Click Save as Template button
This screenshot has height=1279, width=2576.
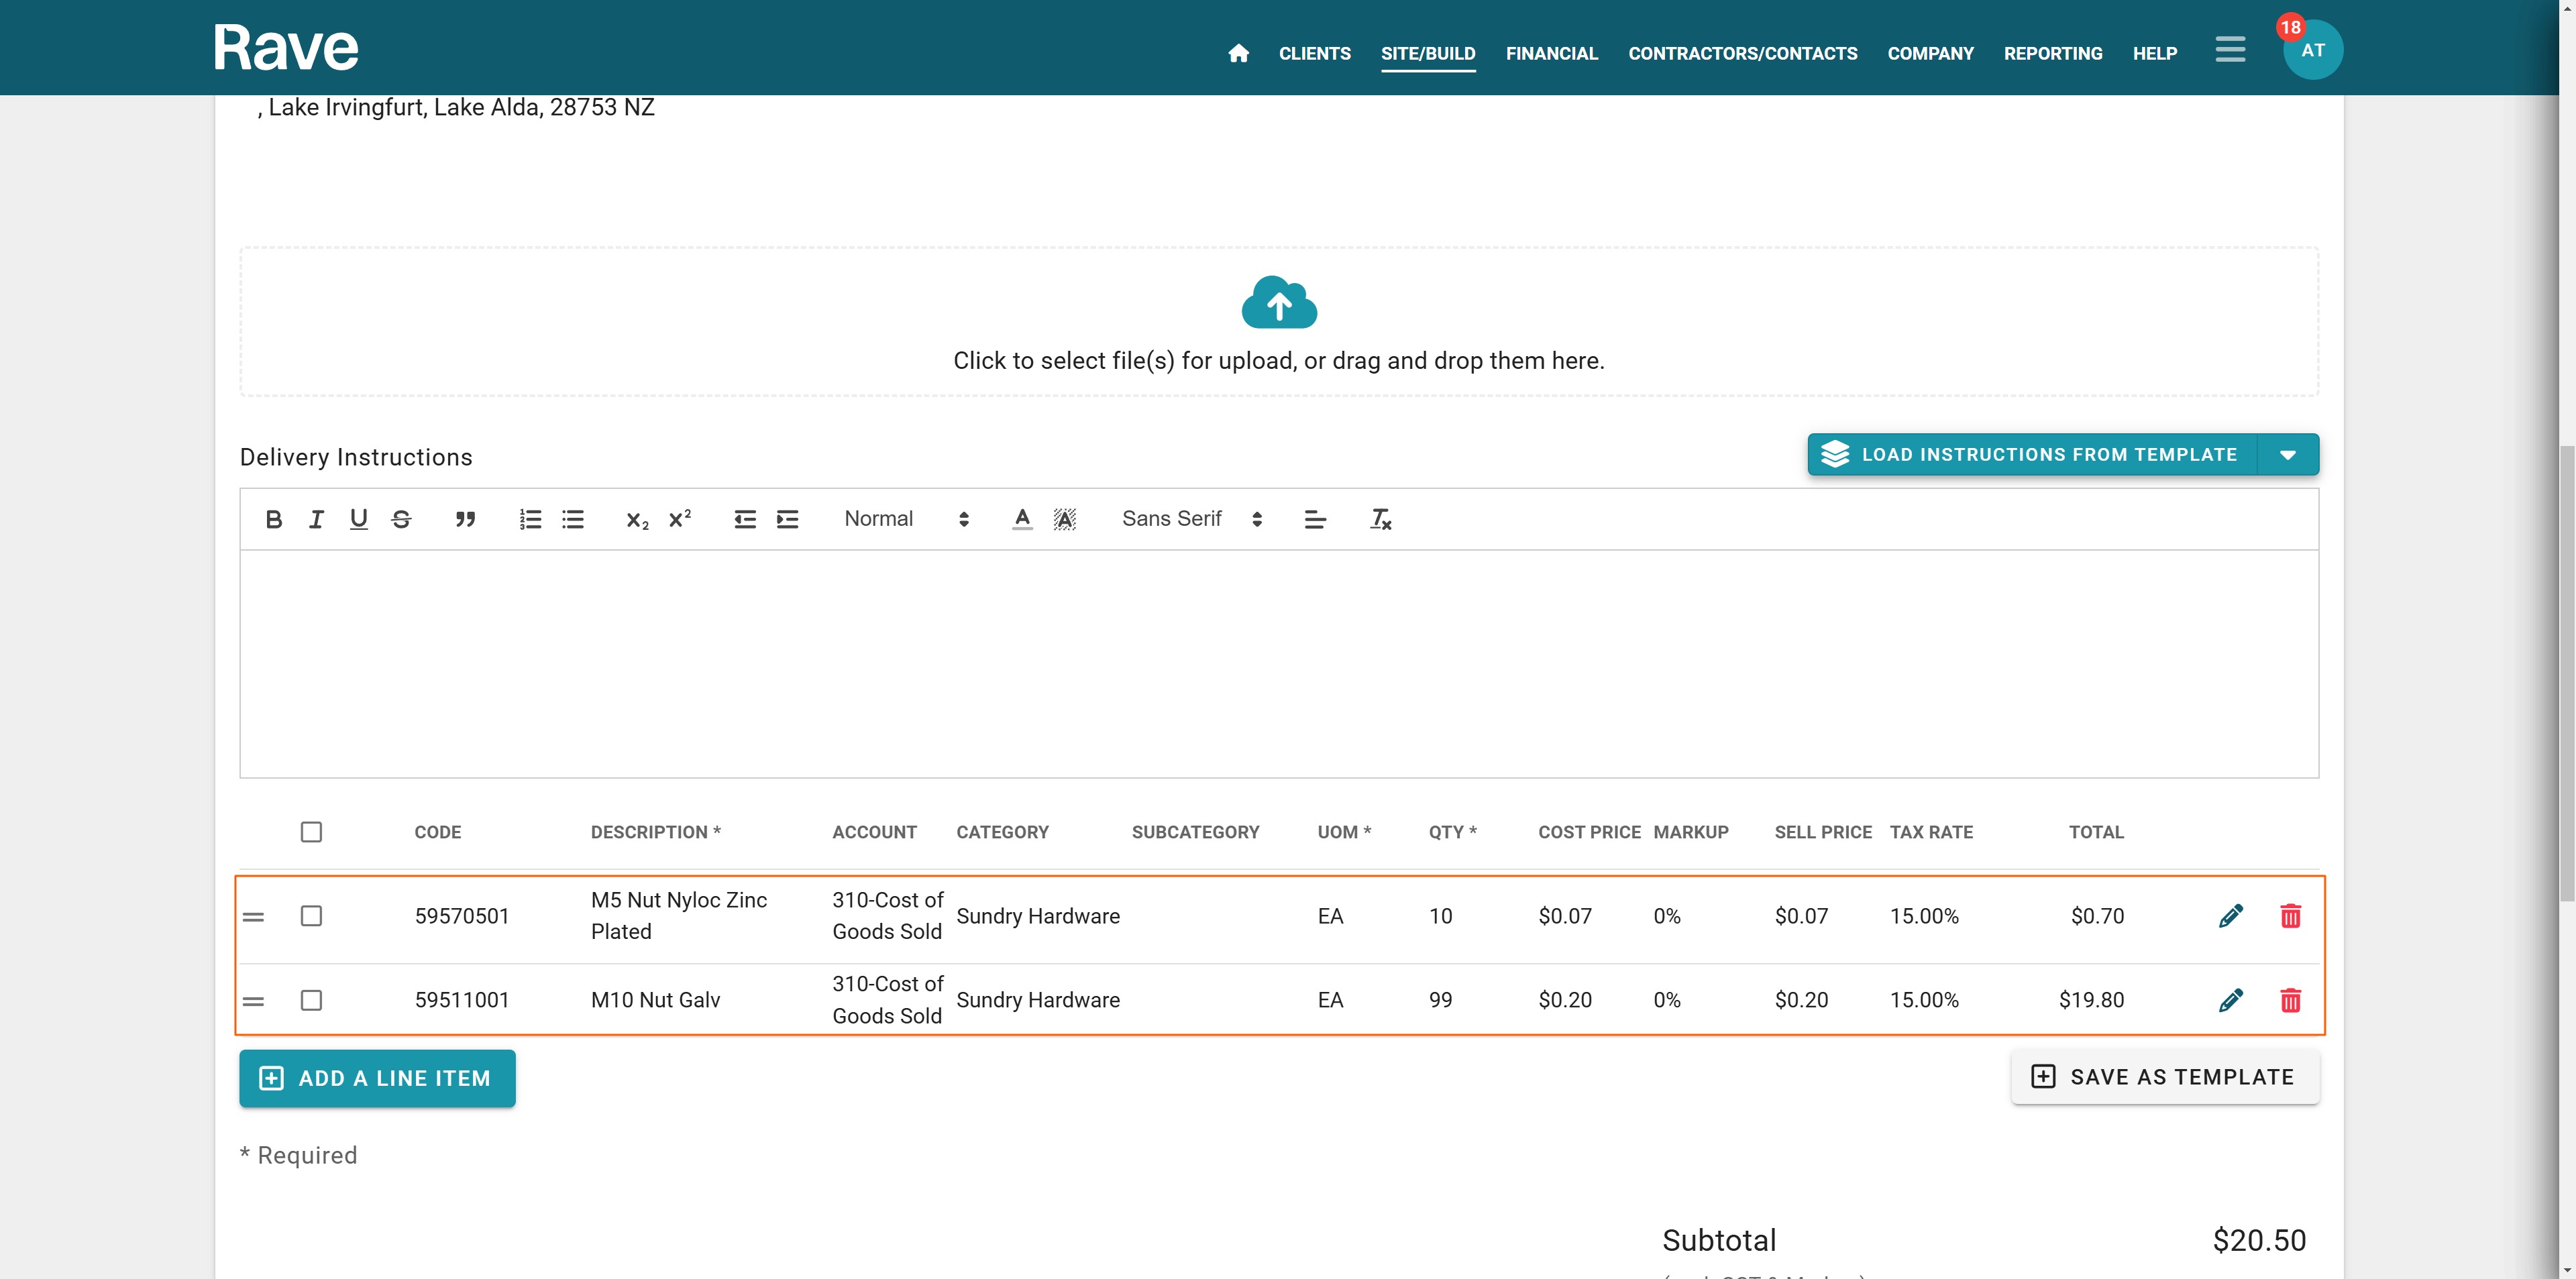(2164, 1077)
